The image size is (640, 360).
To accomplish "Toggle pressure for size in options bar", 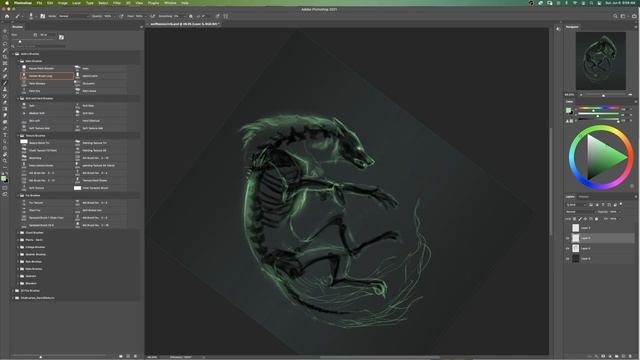I will (218, 16).
